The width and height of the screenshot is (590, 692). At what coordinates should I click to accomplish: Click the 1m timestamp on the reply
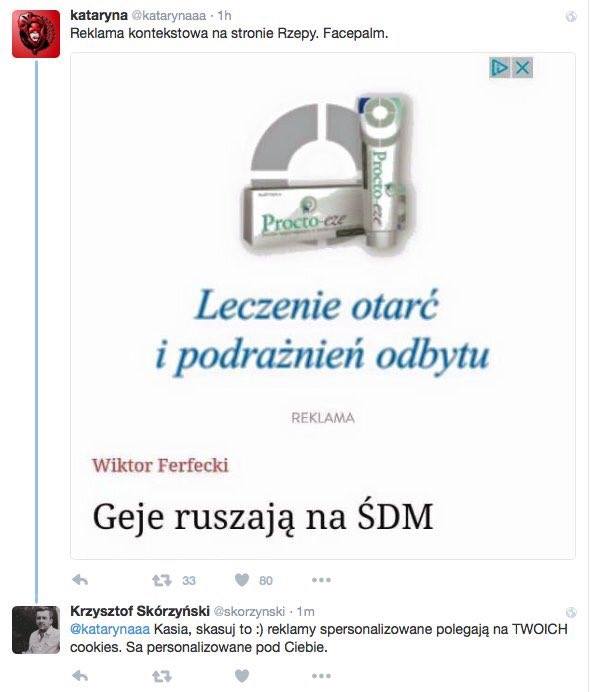305,611
